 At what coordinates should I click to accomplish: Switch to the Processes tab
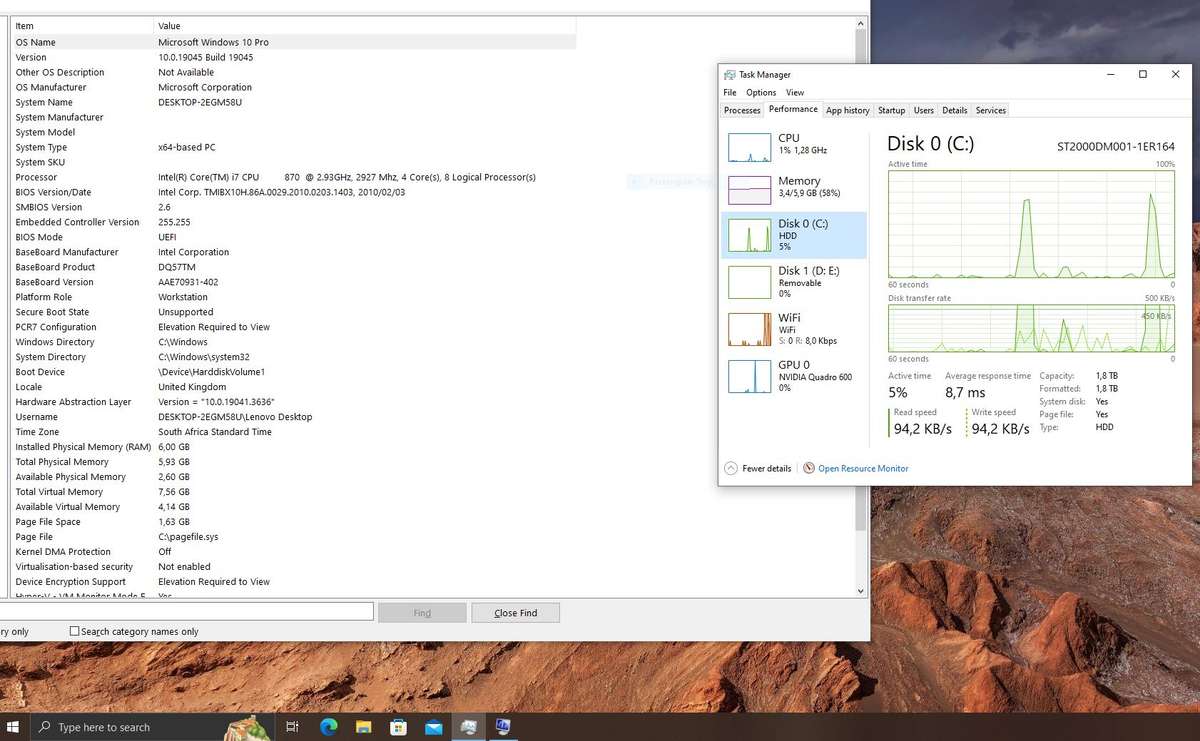click(741, 110)
